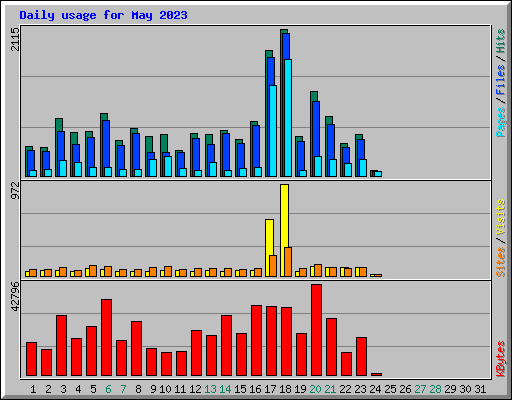The image size is (512, 400).
Task: Click green day 28 axis label
Action: coord(435,389)
